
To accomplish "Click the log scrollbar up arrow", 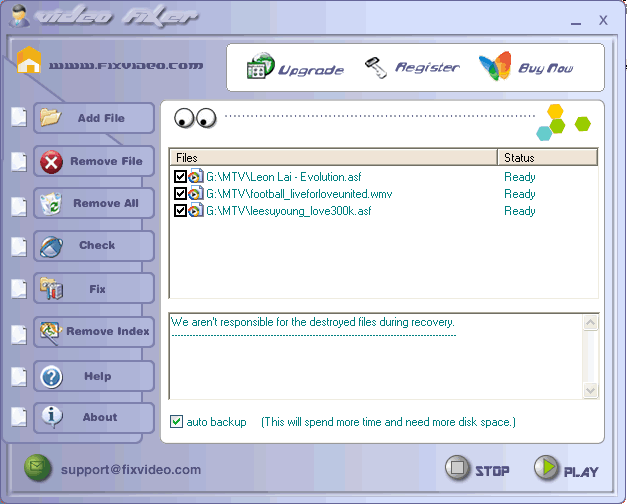I will click(x=591, y=323).
